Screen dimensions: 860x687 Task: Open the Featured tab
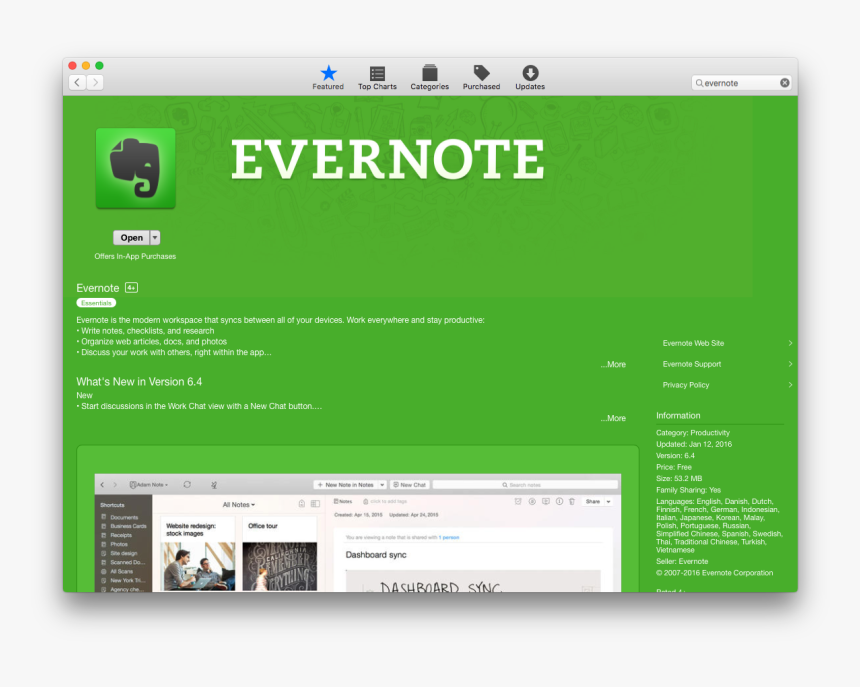[328, 77]
